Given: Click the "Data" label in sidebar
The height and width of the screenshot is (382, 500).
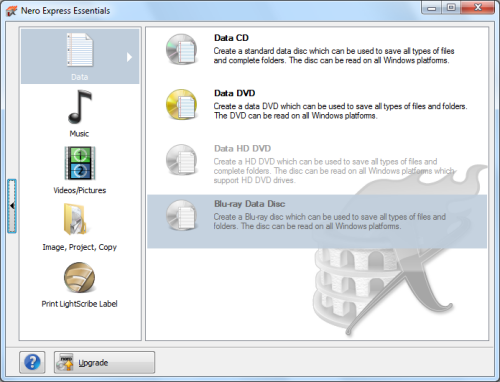Looking at the screenshot, I should 80,77.
